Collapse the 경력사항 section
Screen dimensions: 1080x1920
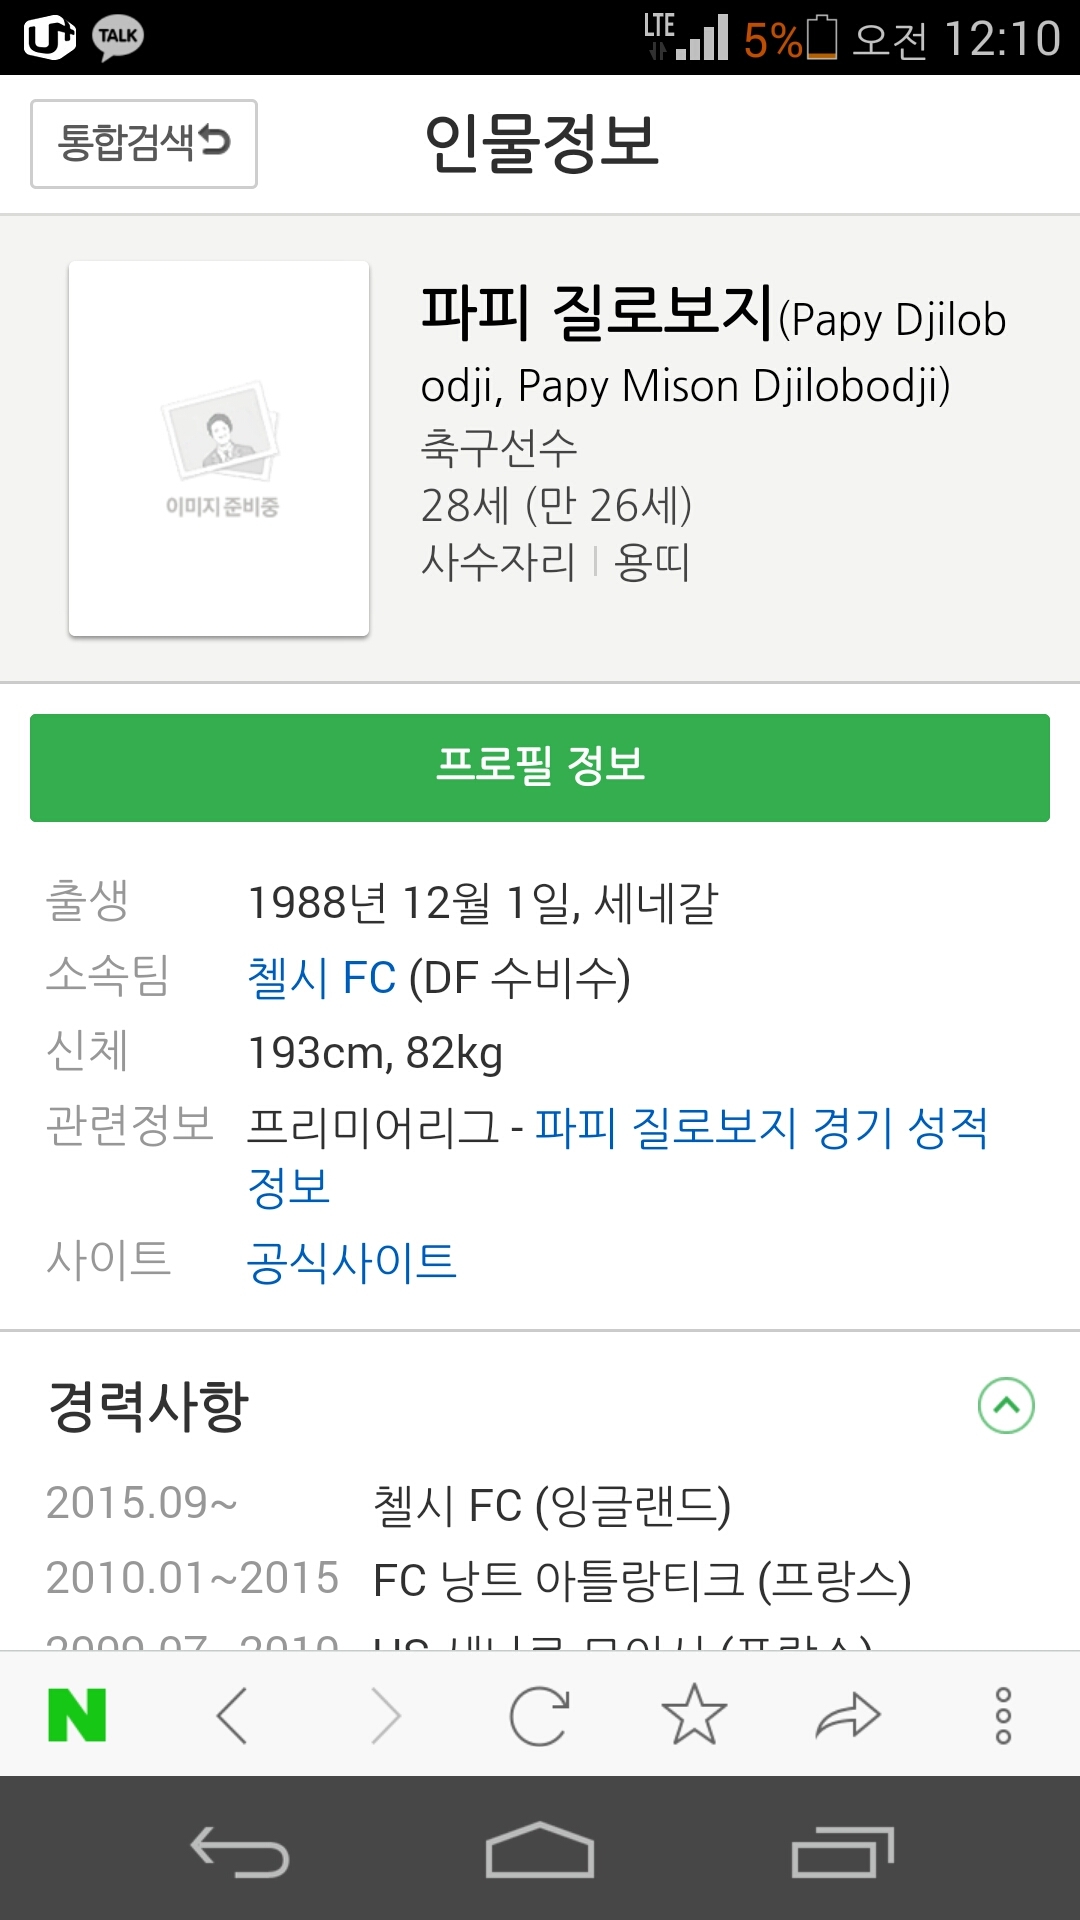point(1006,1405)
